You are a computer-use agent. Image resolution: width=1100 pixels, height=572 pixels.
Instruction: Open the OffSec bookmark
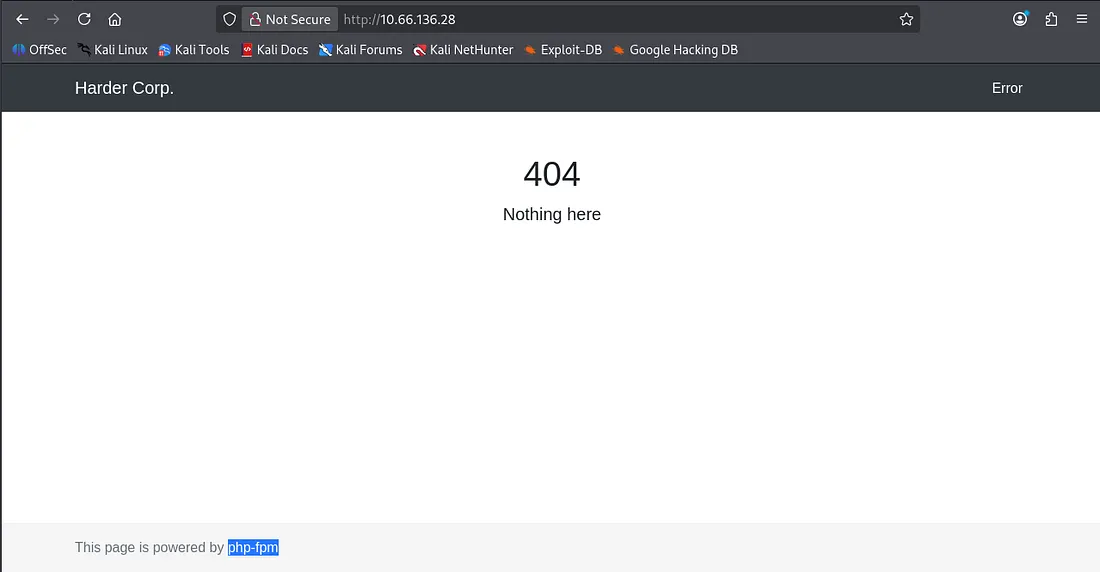click(x=40, y=50)
